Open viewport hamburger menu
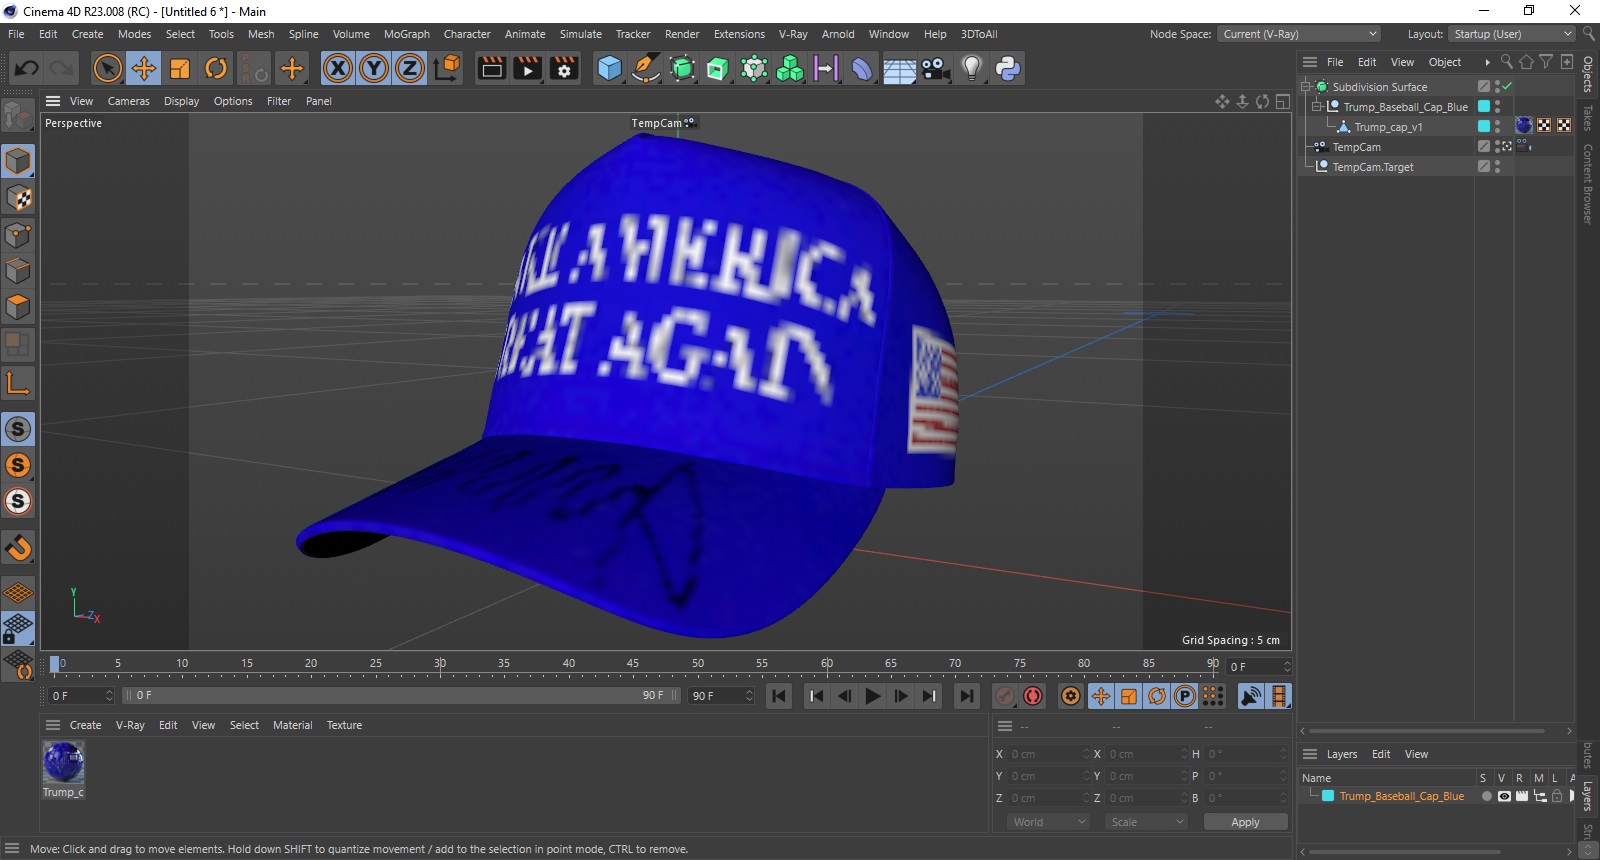This screenshot has height=860, width=1600. [x=53, y=101]
